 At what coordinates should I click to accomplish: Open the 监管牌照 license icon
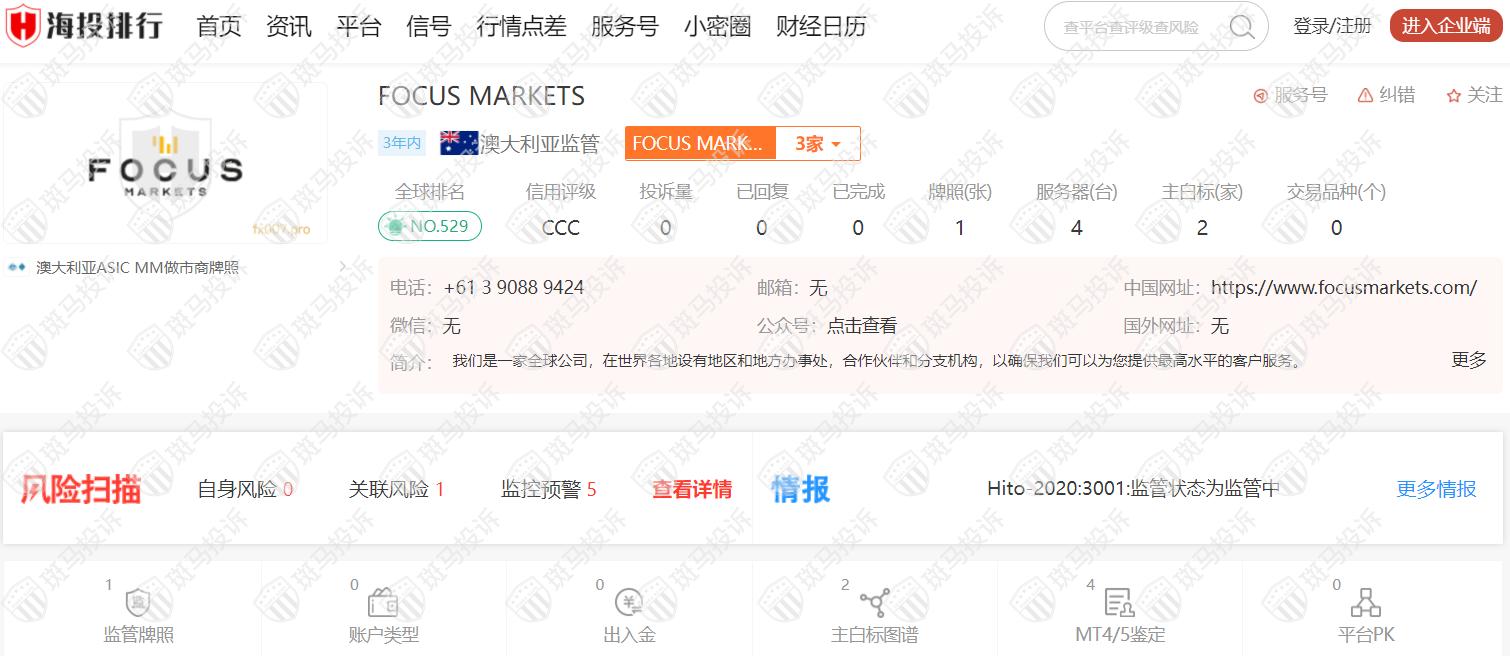(138, 603)
